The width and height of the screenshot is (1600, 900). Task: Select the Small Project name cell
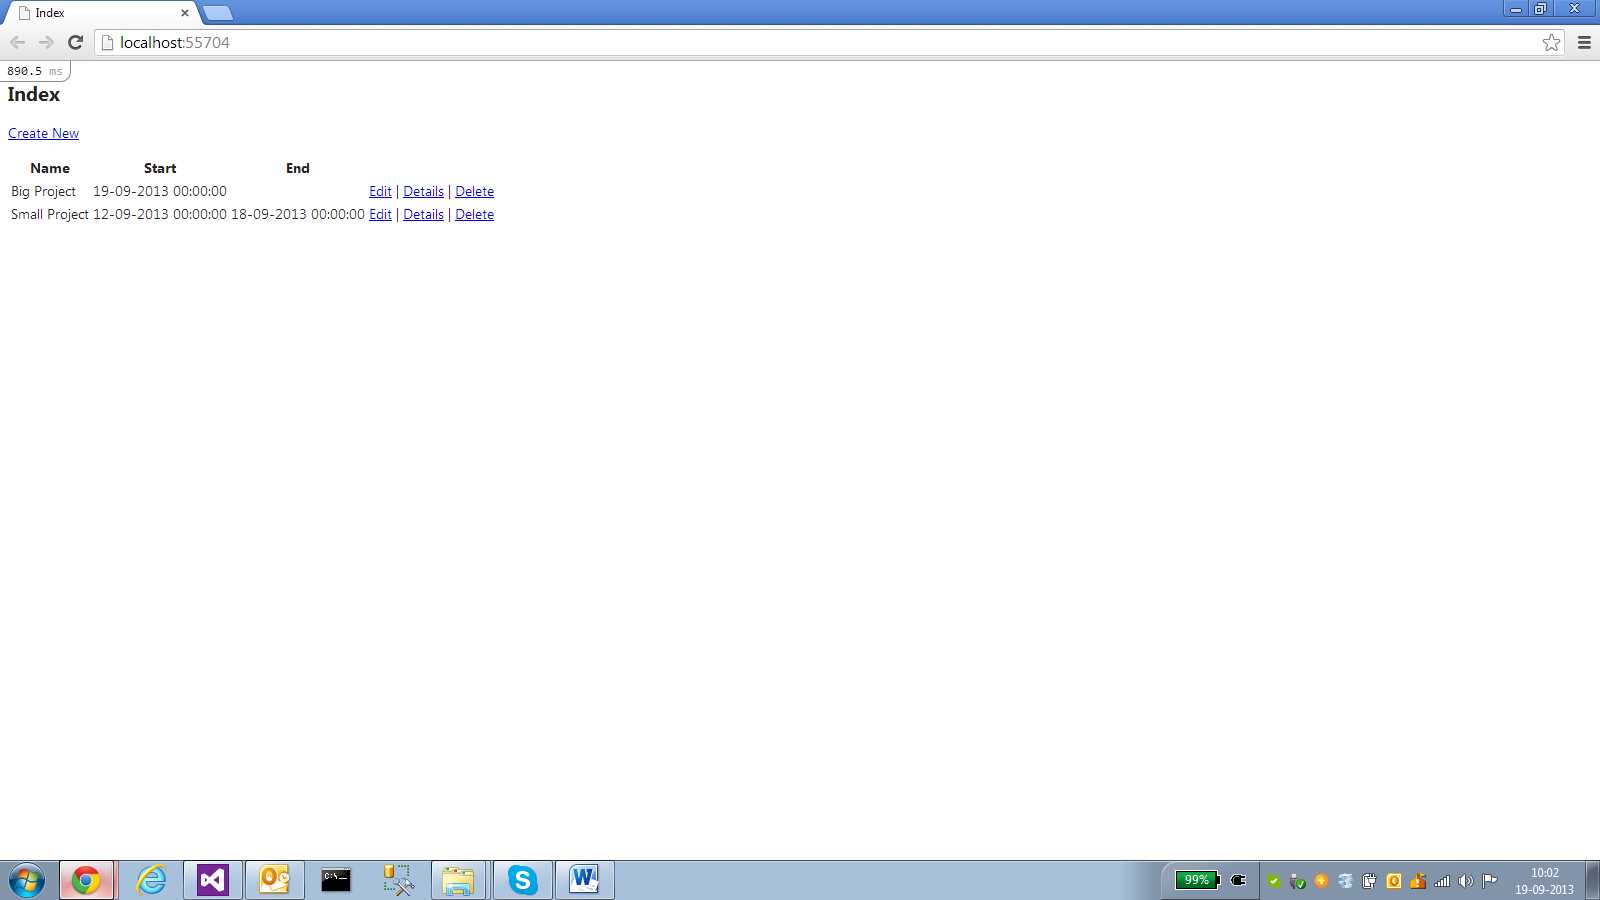(x=50, y=214)
